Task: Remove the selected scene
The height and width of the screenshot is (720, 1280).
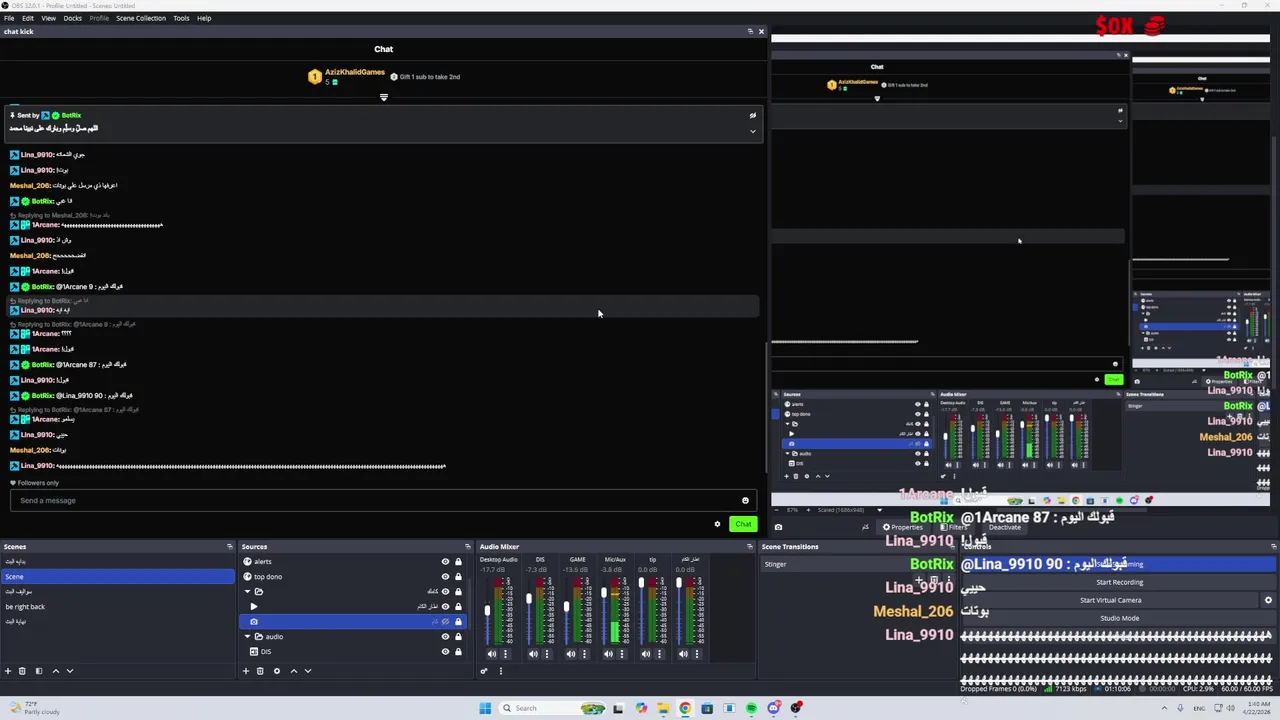Action: [22, 671]
